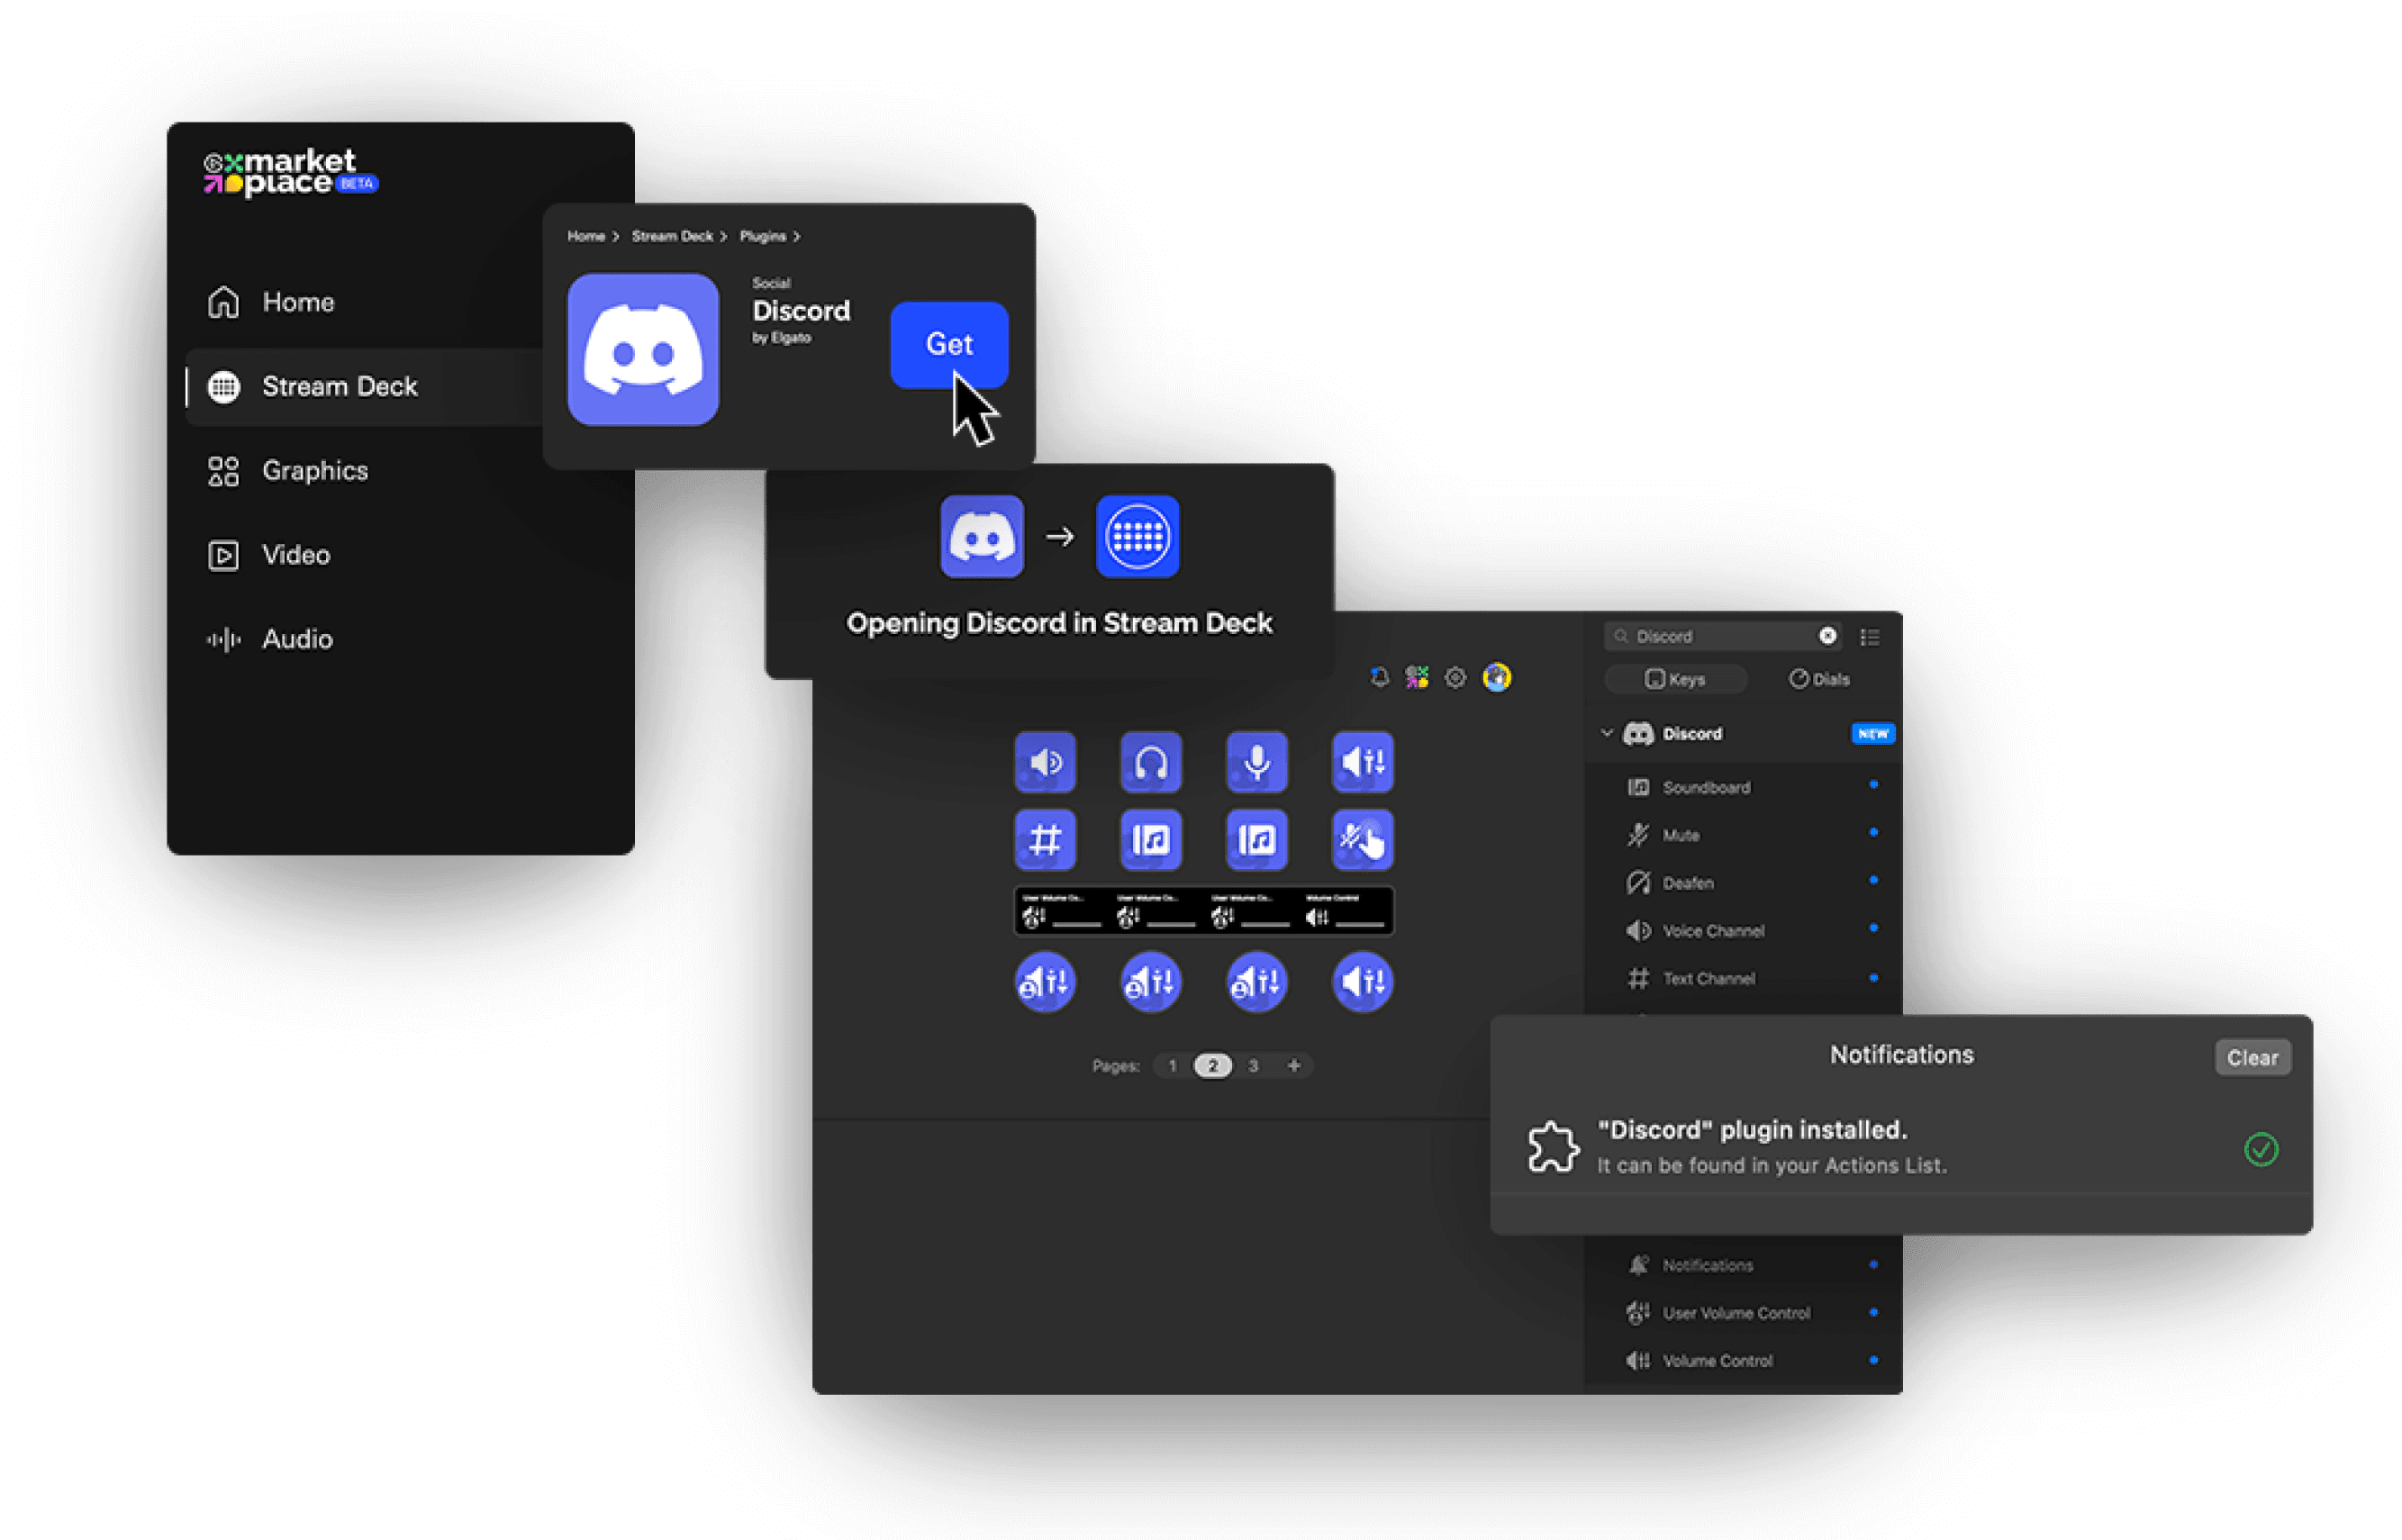Open the Graphics section in the Marketplace sidebar
2402x1540 pixels.
314,470
